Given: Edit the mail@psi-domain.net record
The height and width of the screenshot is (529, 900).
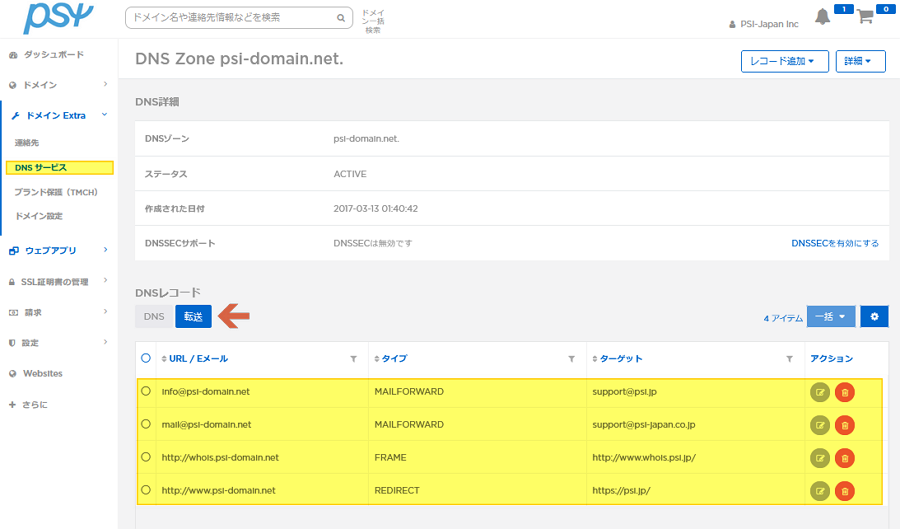Looking at the screenshot, I should (820, 425).
